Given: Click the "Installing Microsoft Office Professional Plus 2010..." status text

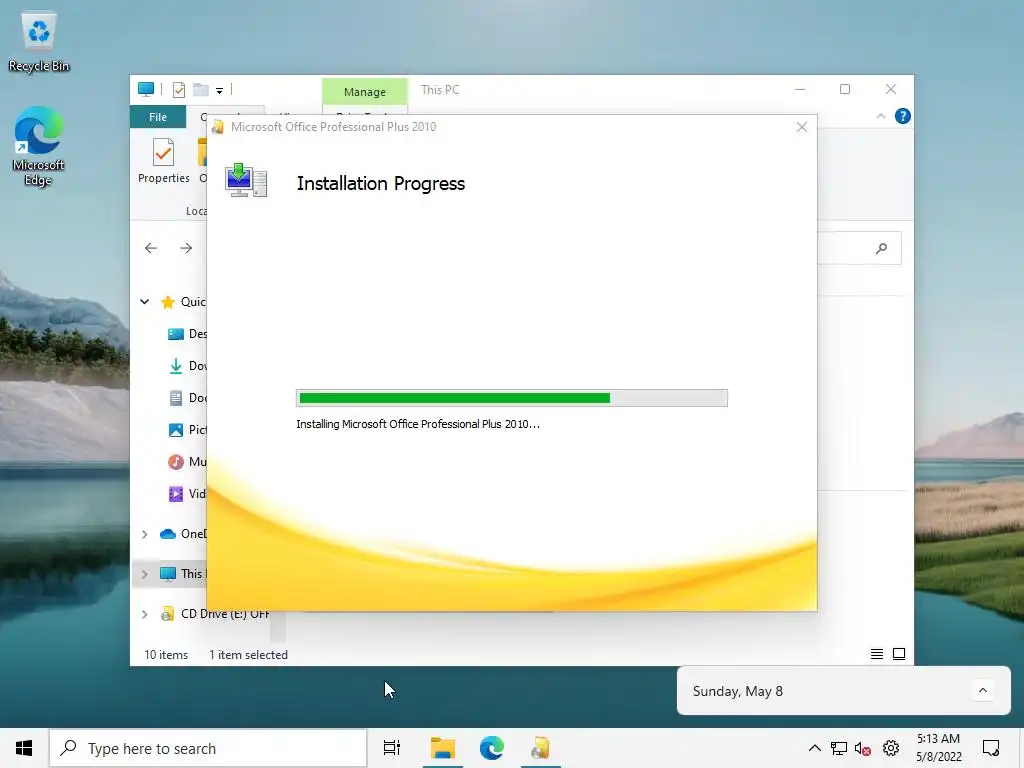Looking at the screenshot, I should (418, 424).
